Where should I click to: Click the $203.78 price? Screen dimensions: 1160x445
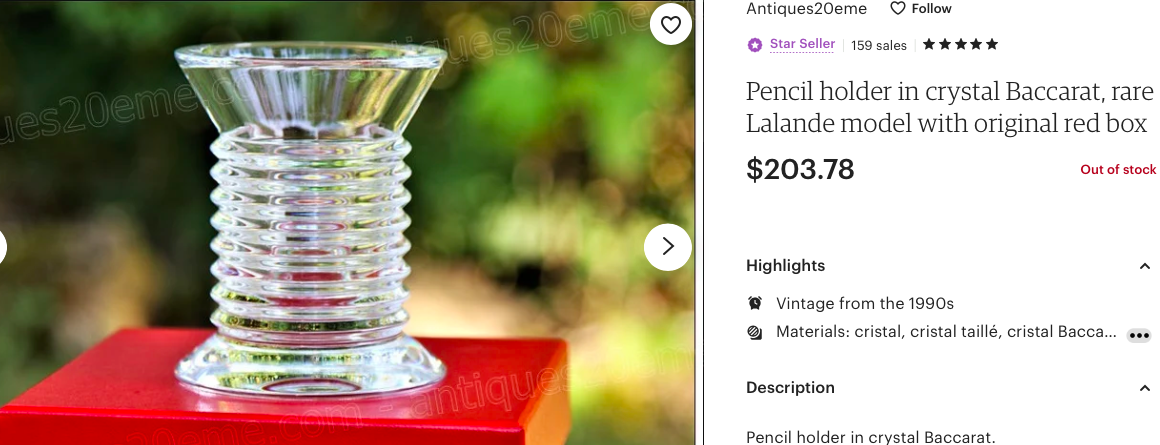click(x=800, y=169)
